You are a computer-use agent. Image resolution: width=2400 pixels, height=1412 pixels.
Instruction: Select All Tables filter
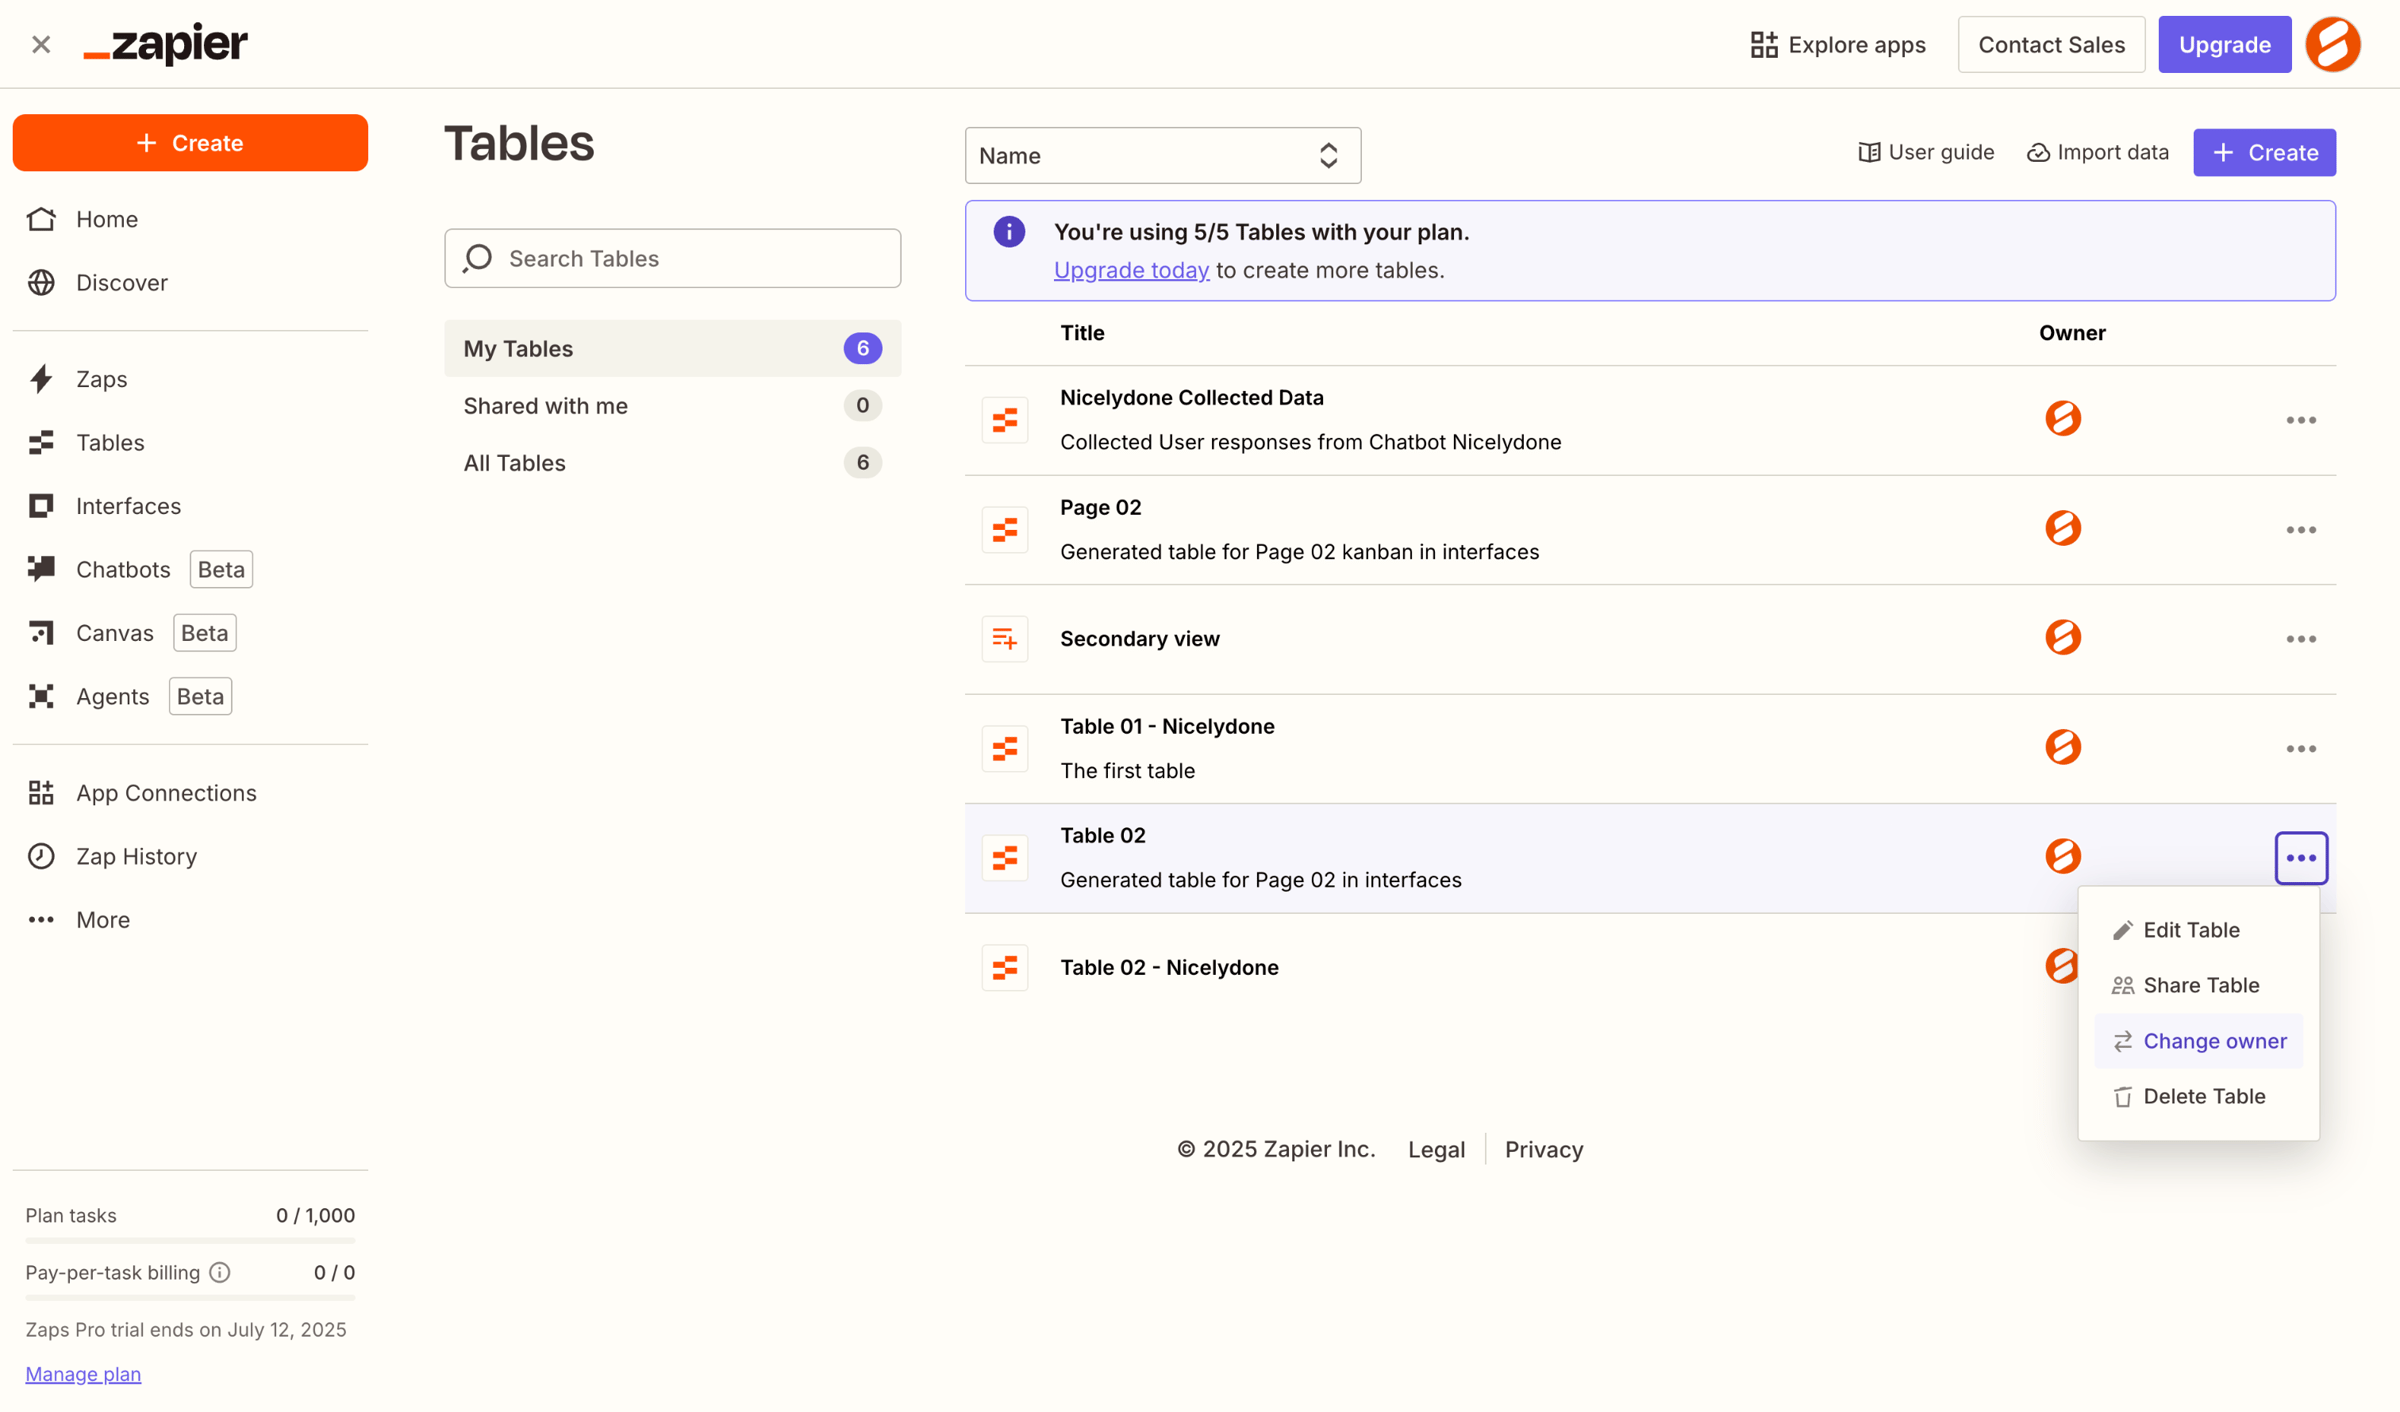click(673, 462)
